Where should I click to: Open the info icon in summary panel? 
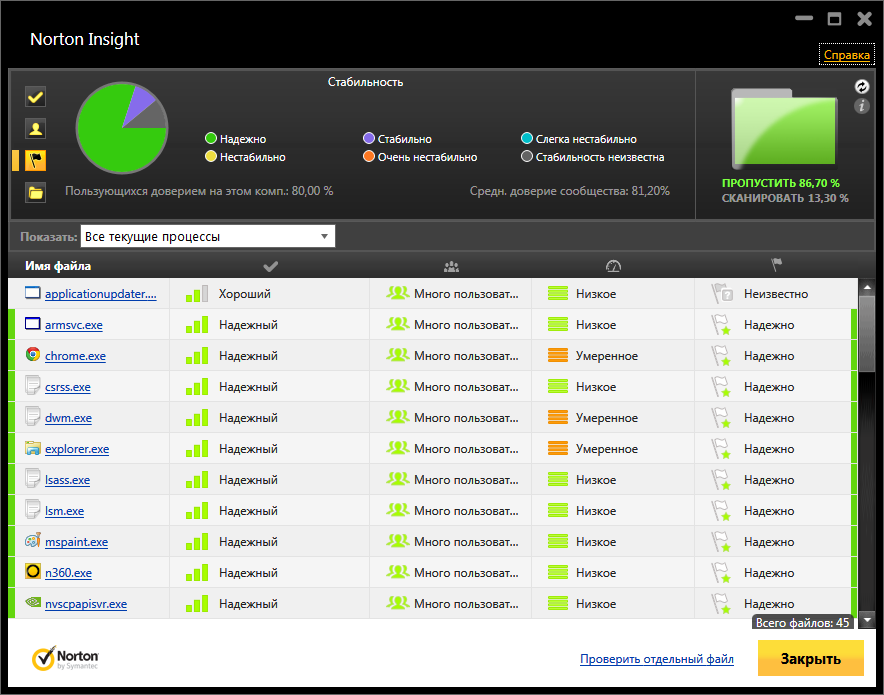coord(861,105)
